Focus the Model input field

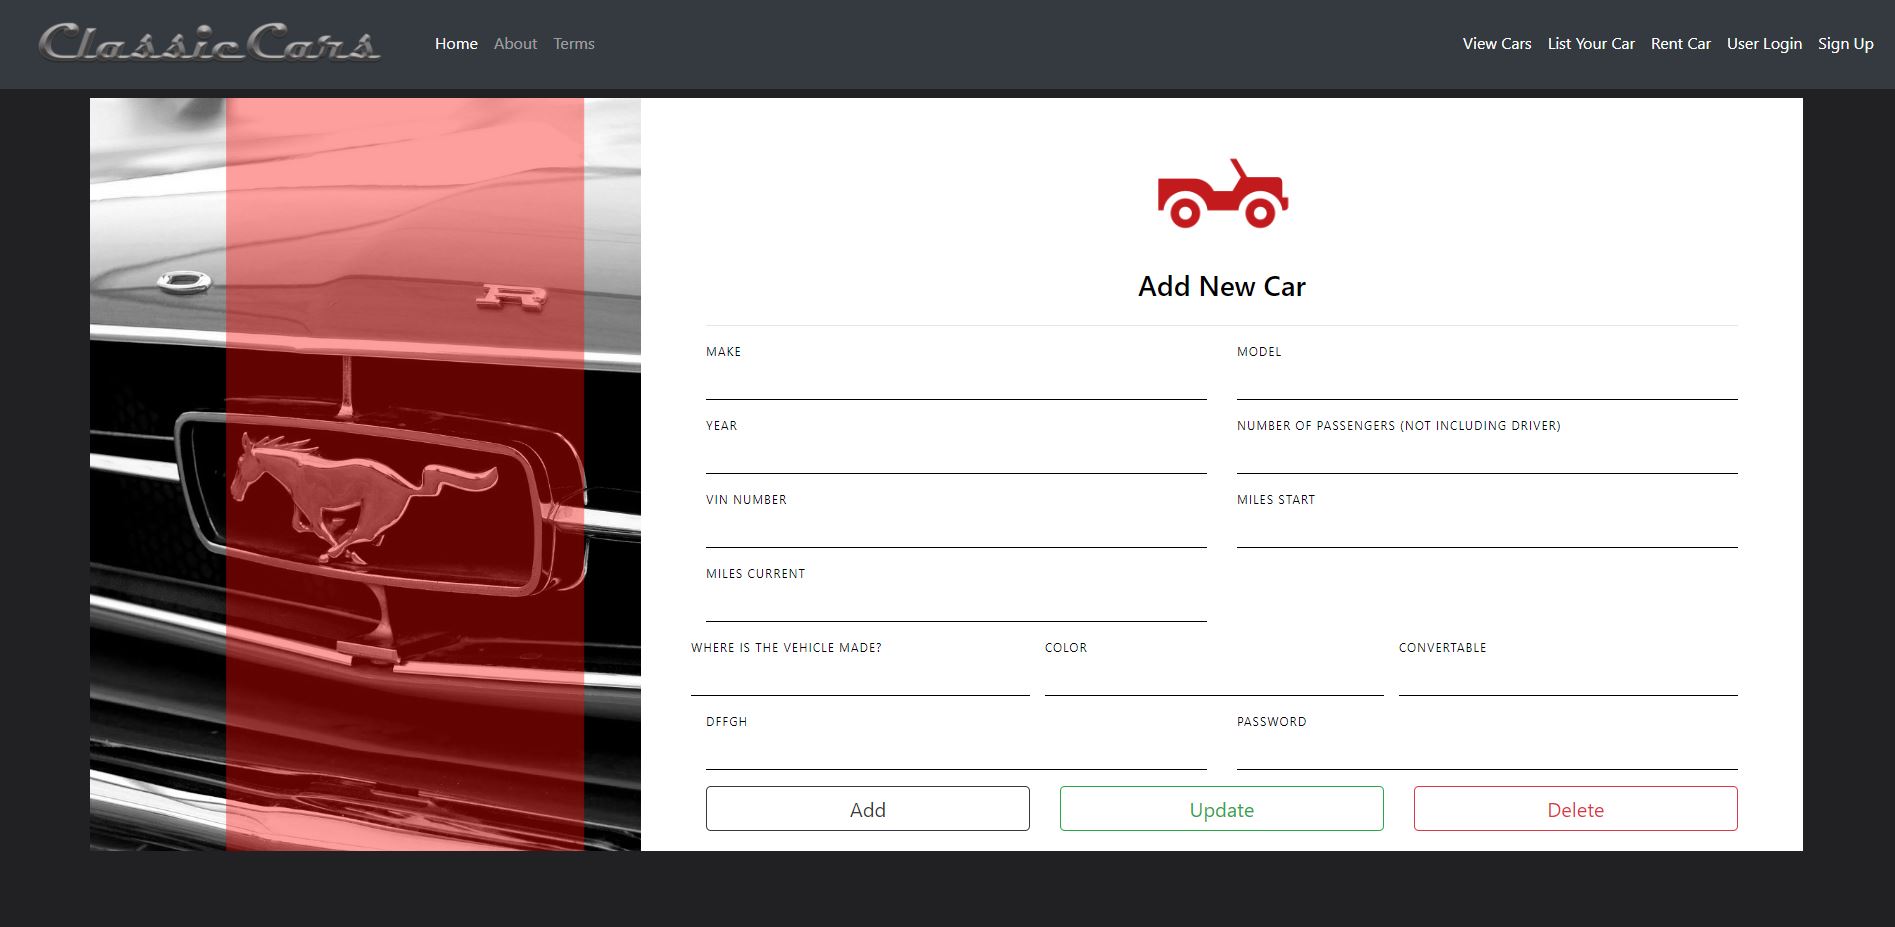click(1487, 381)
